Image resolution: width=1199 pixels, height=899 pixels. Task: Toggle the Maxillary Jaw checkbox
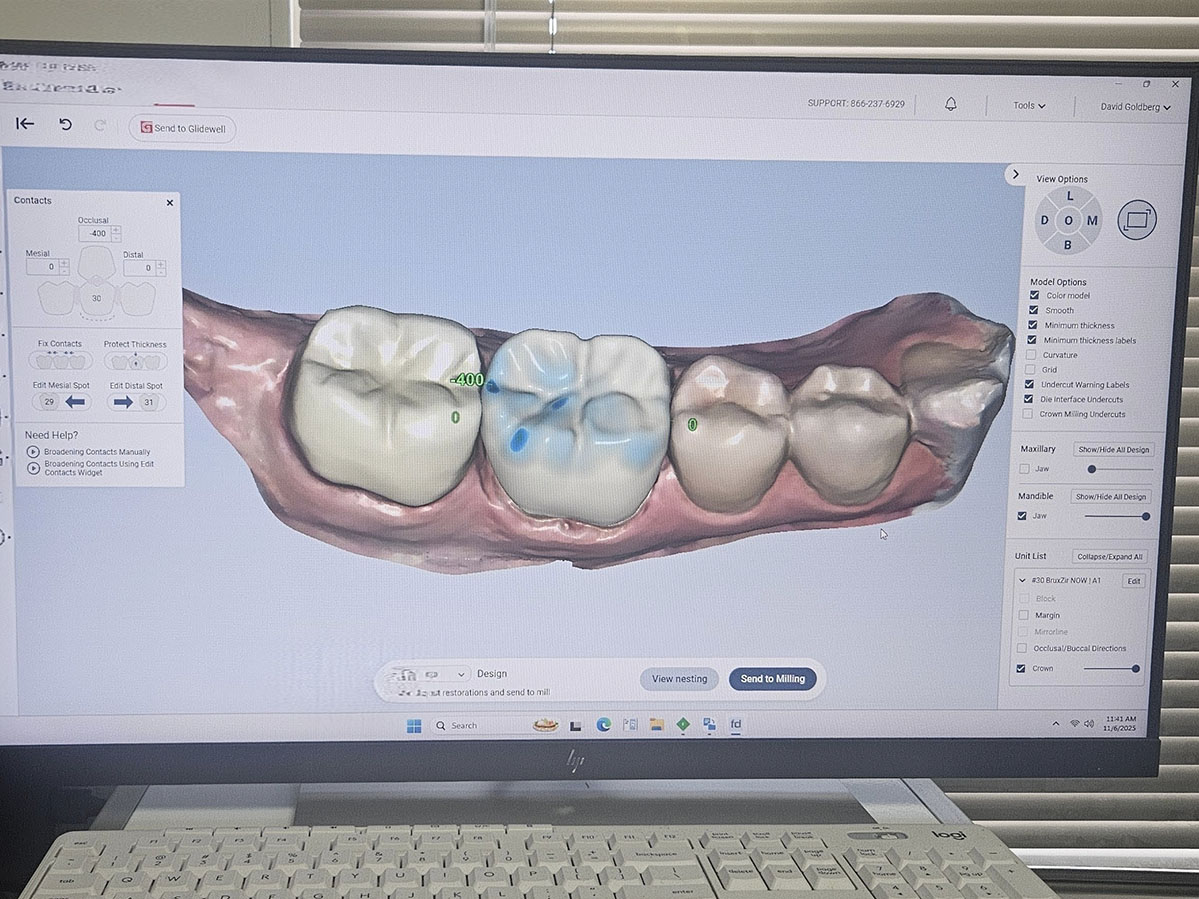[1023, 468]
